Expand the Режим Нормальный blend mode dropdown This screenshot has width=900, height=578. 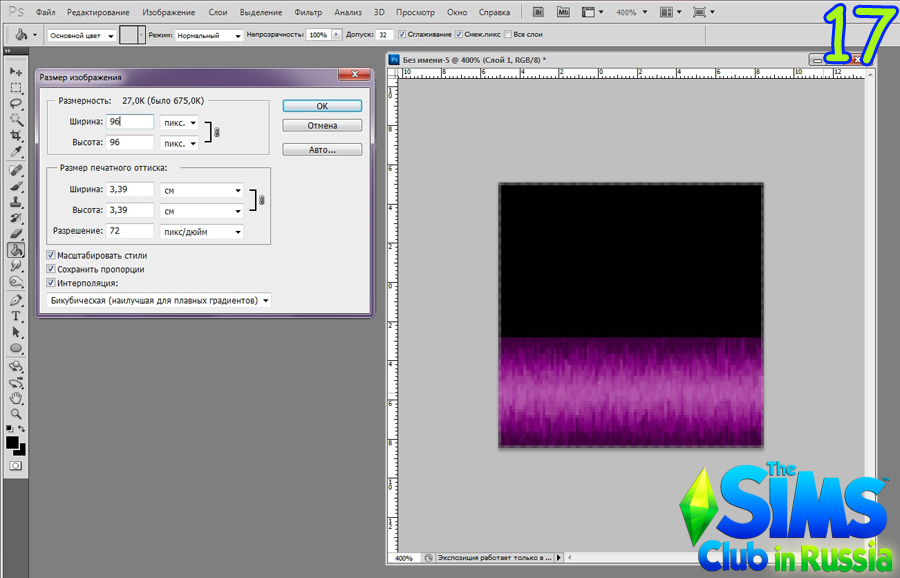[209, 34]
